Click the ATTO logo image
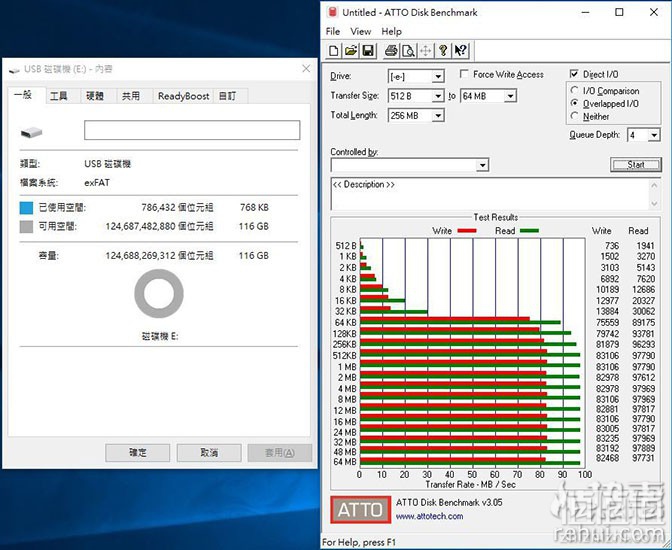The height and width of the screenshot is (550, 672). point(360,509)
